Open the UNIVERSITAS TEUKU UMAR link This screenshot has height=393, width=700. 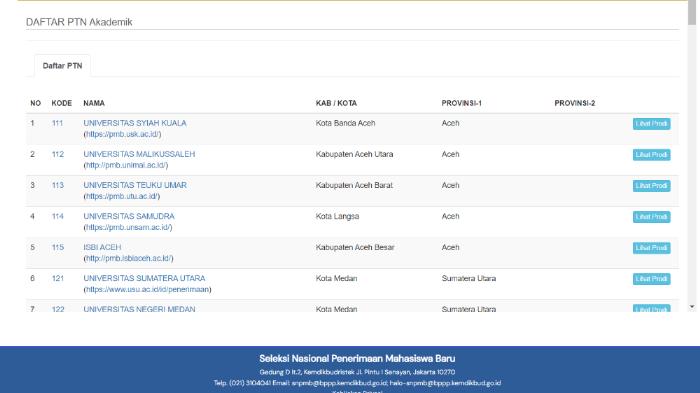[135, 185]
